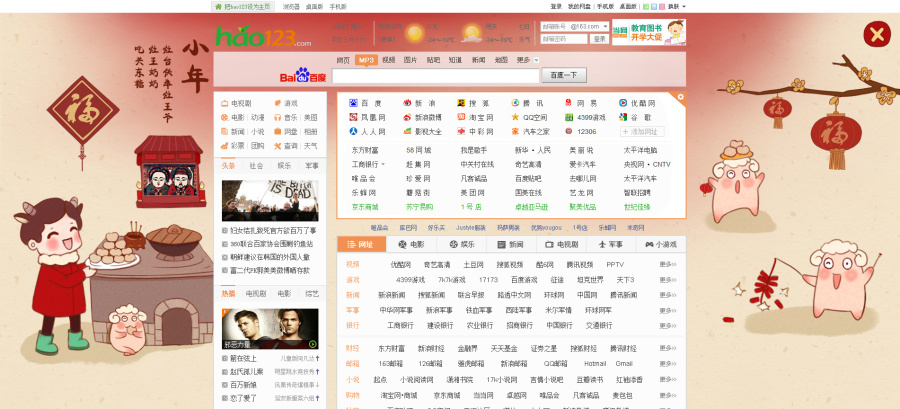
Task: Open the 音乐 headphone icon in left menu
Action: [x=278, y=118]
